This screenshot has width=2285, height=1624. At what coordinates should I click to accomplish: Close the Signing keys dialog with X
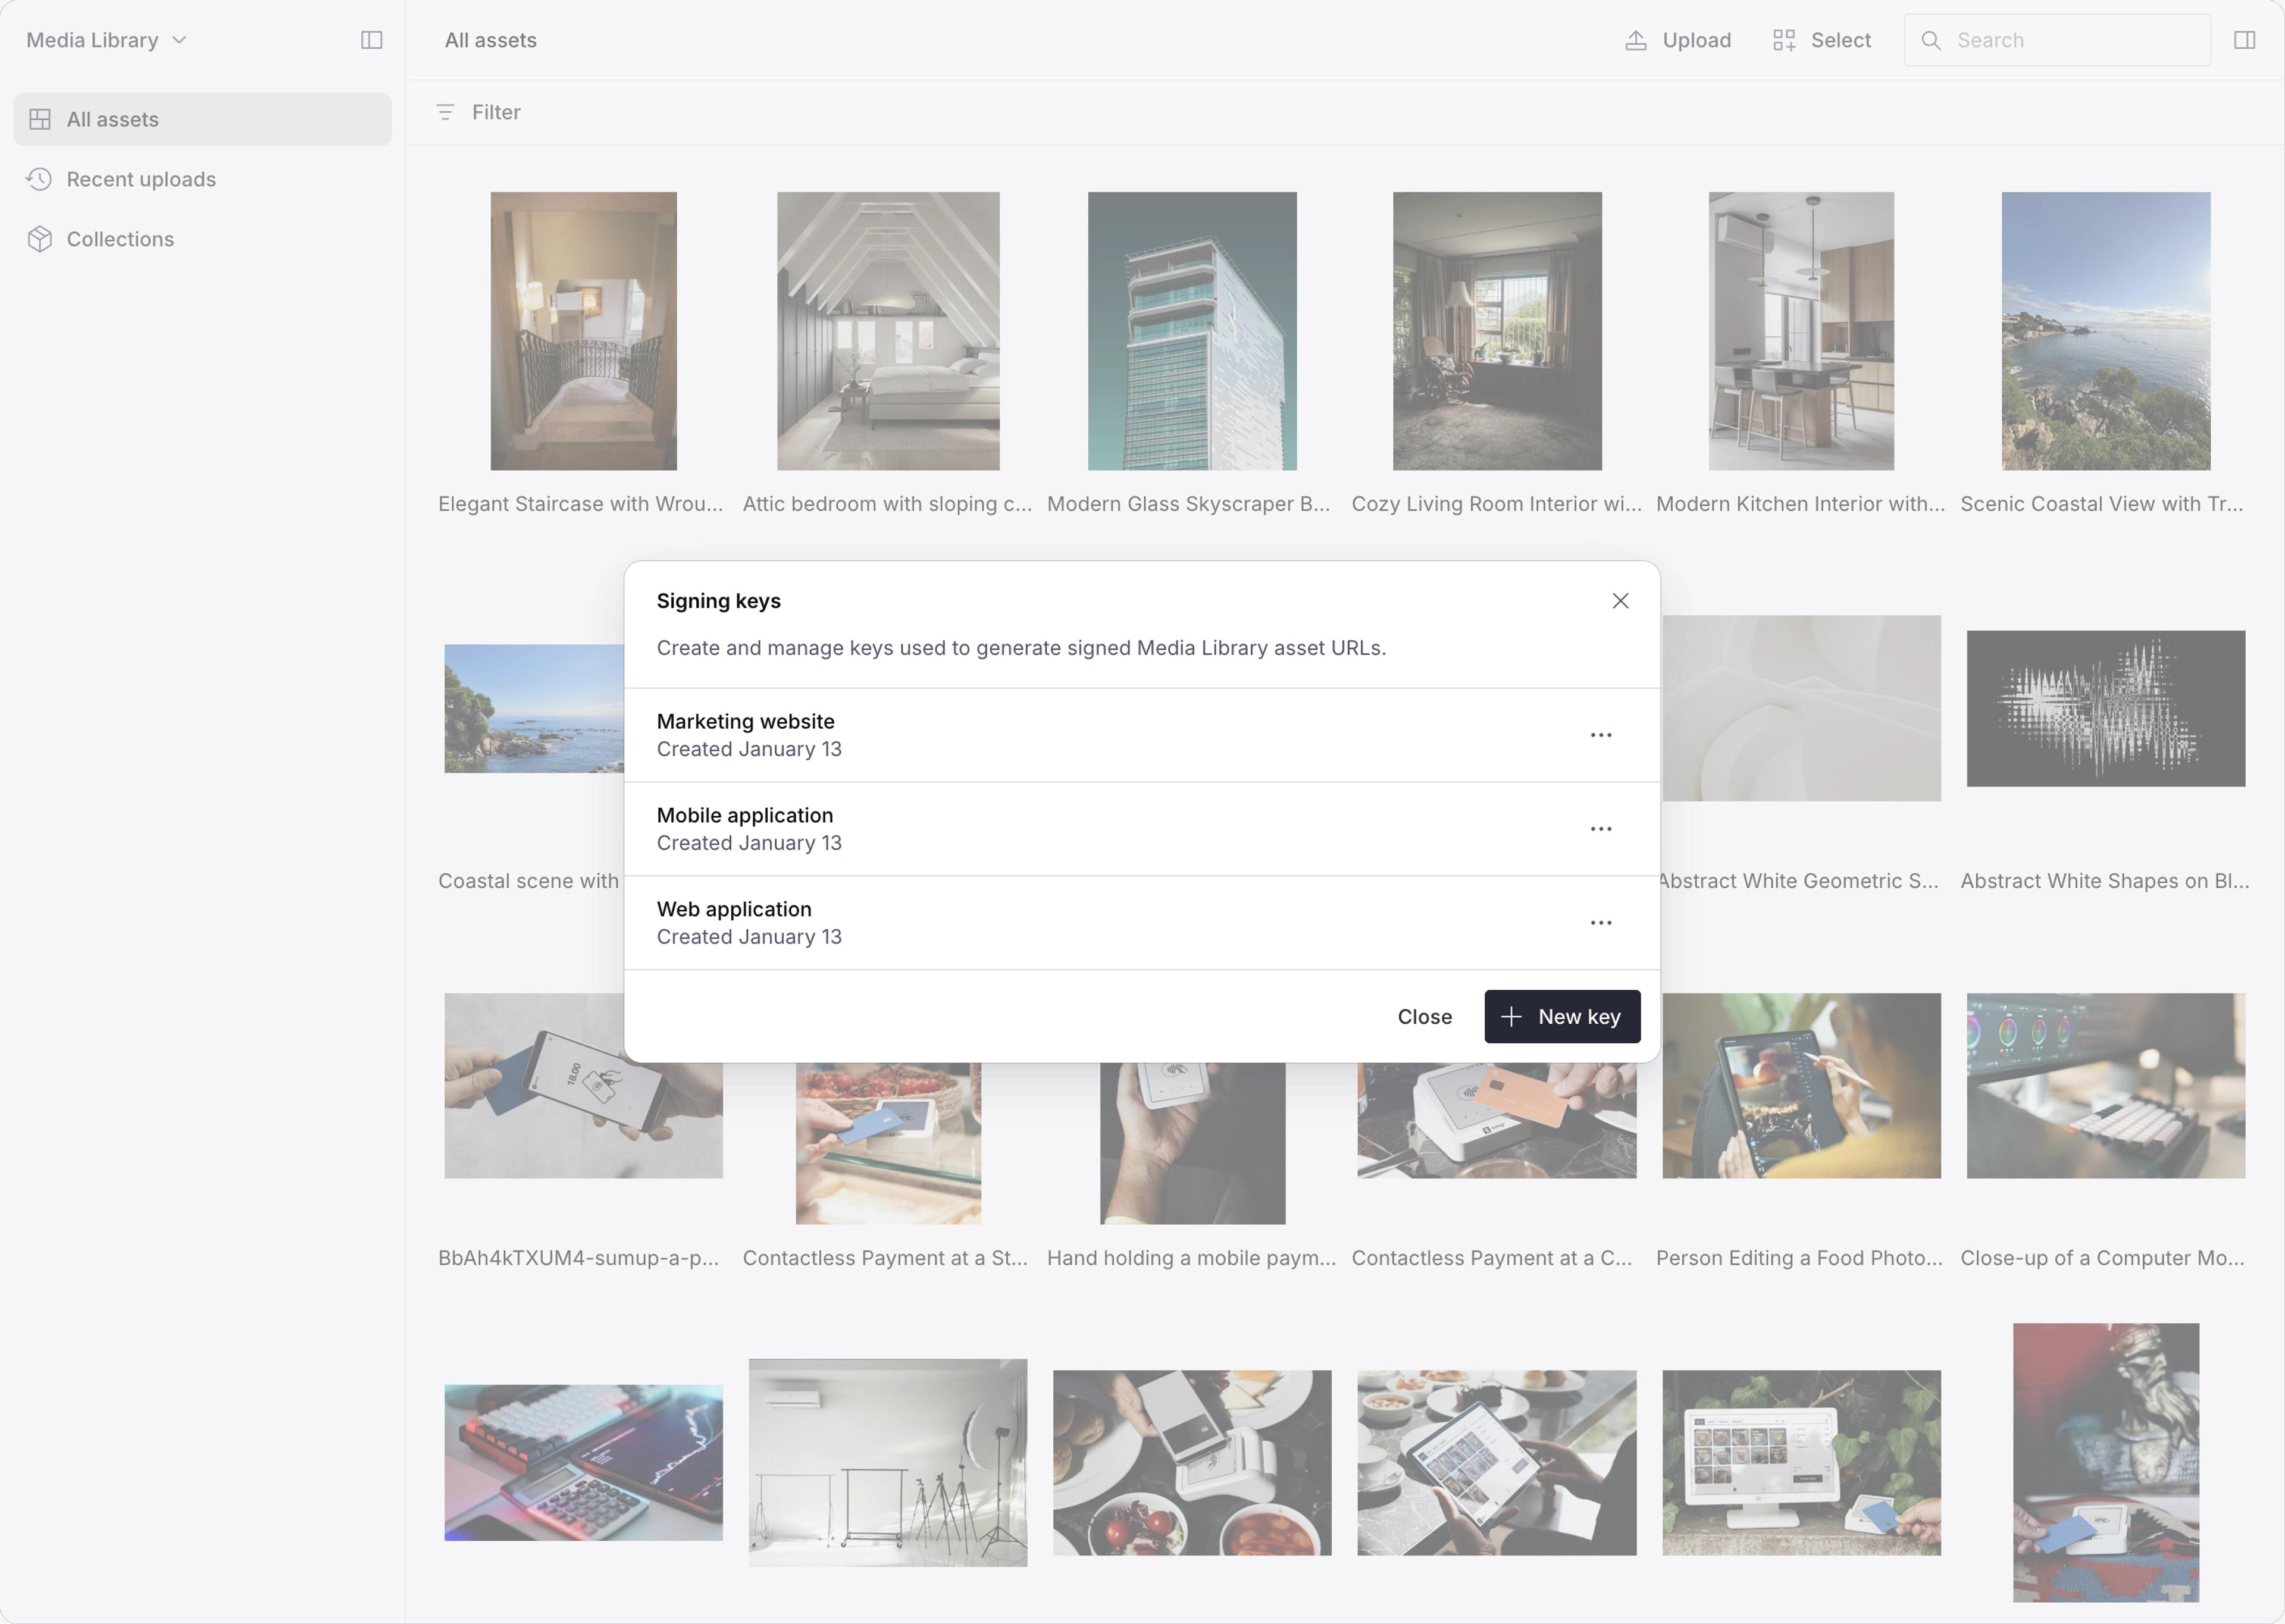click(1620, 601)
